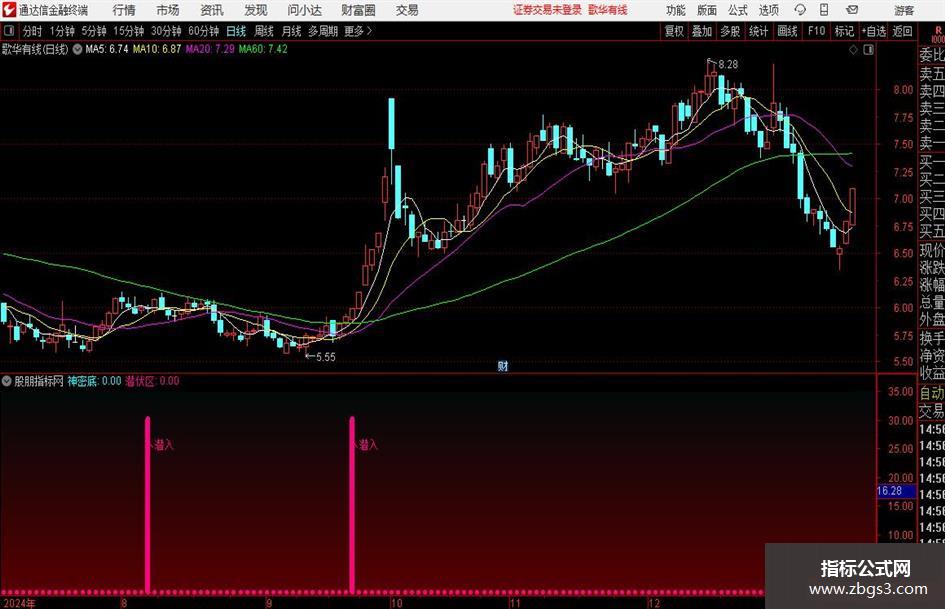Switch to the 5分钟 period tab

pyautogui.click(x=94, y=31)
